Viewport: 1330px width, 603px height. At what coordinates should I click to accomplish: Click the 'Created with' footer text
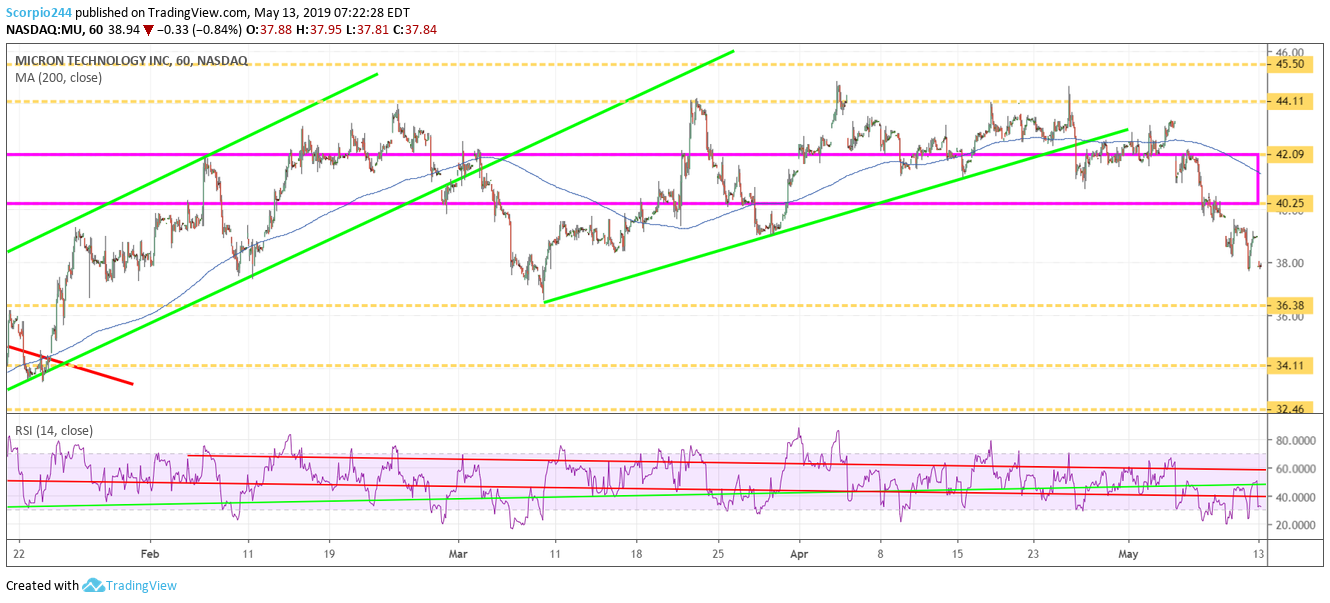click(43, 586)
